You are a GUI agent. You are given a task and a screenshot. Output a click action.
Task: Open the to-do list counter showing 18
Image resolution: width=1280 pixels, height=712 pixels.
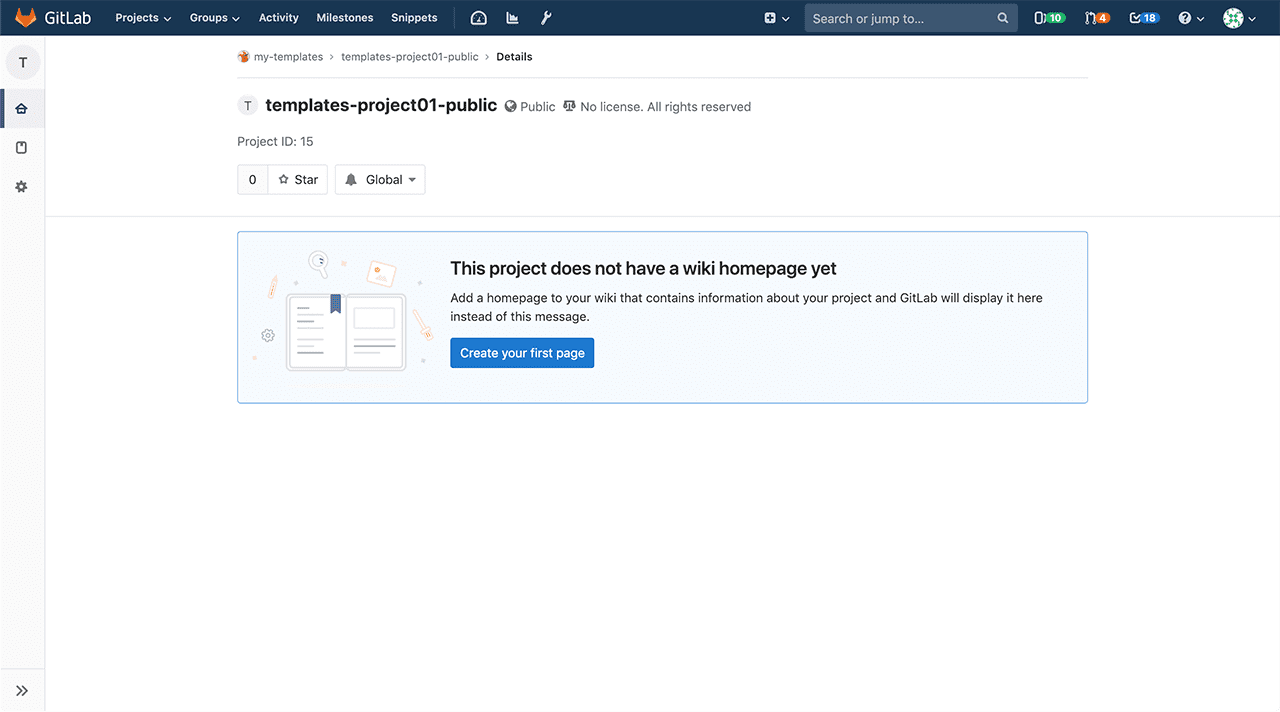click(x=1143, y=17)
